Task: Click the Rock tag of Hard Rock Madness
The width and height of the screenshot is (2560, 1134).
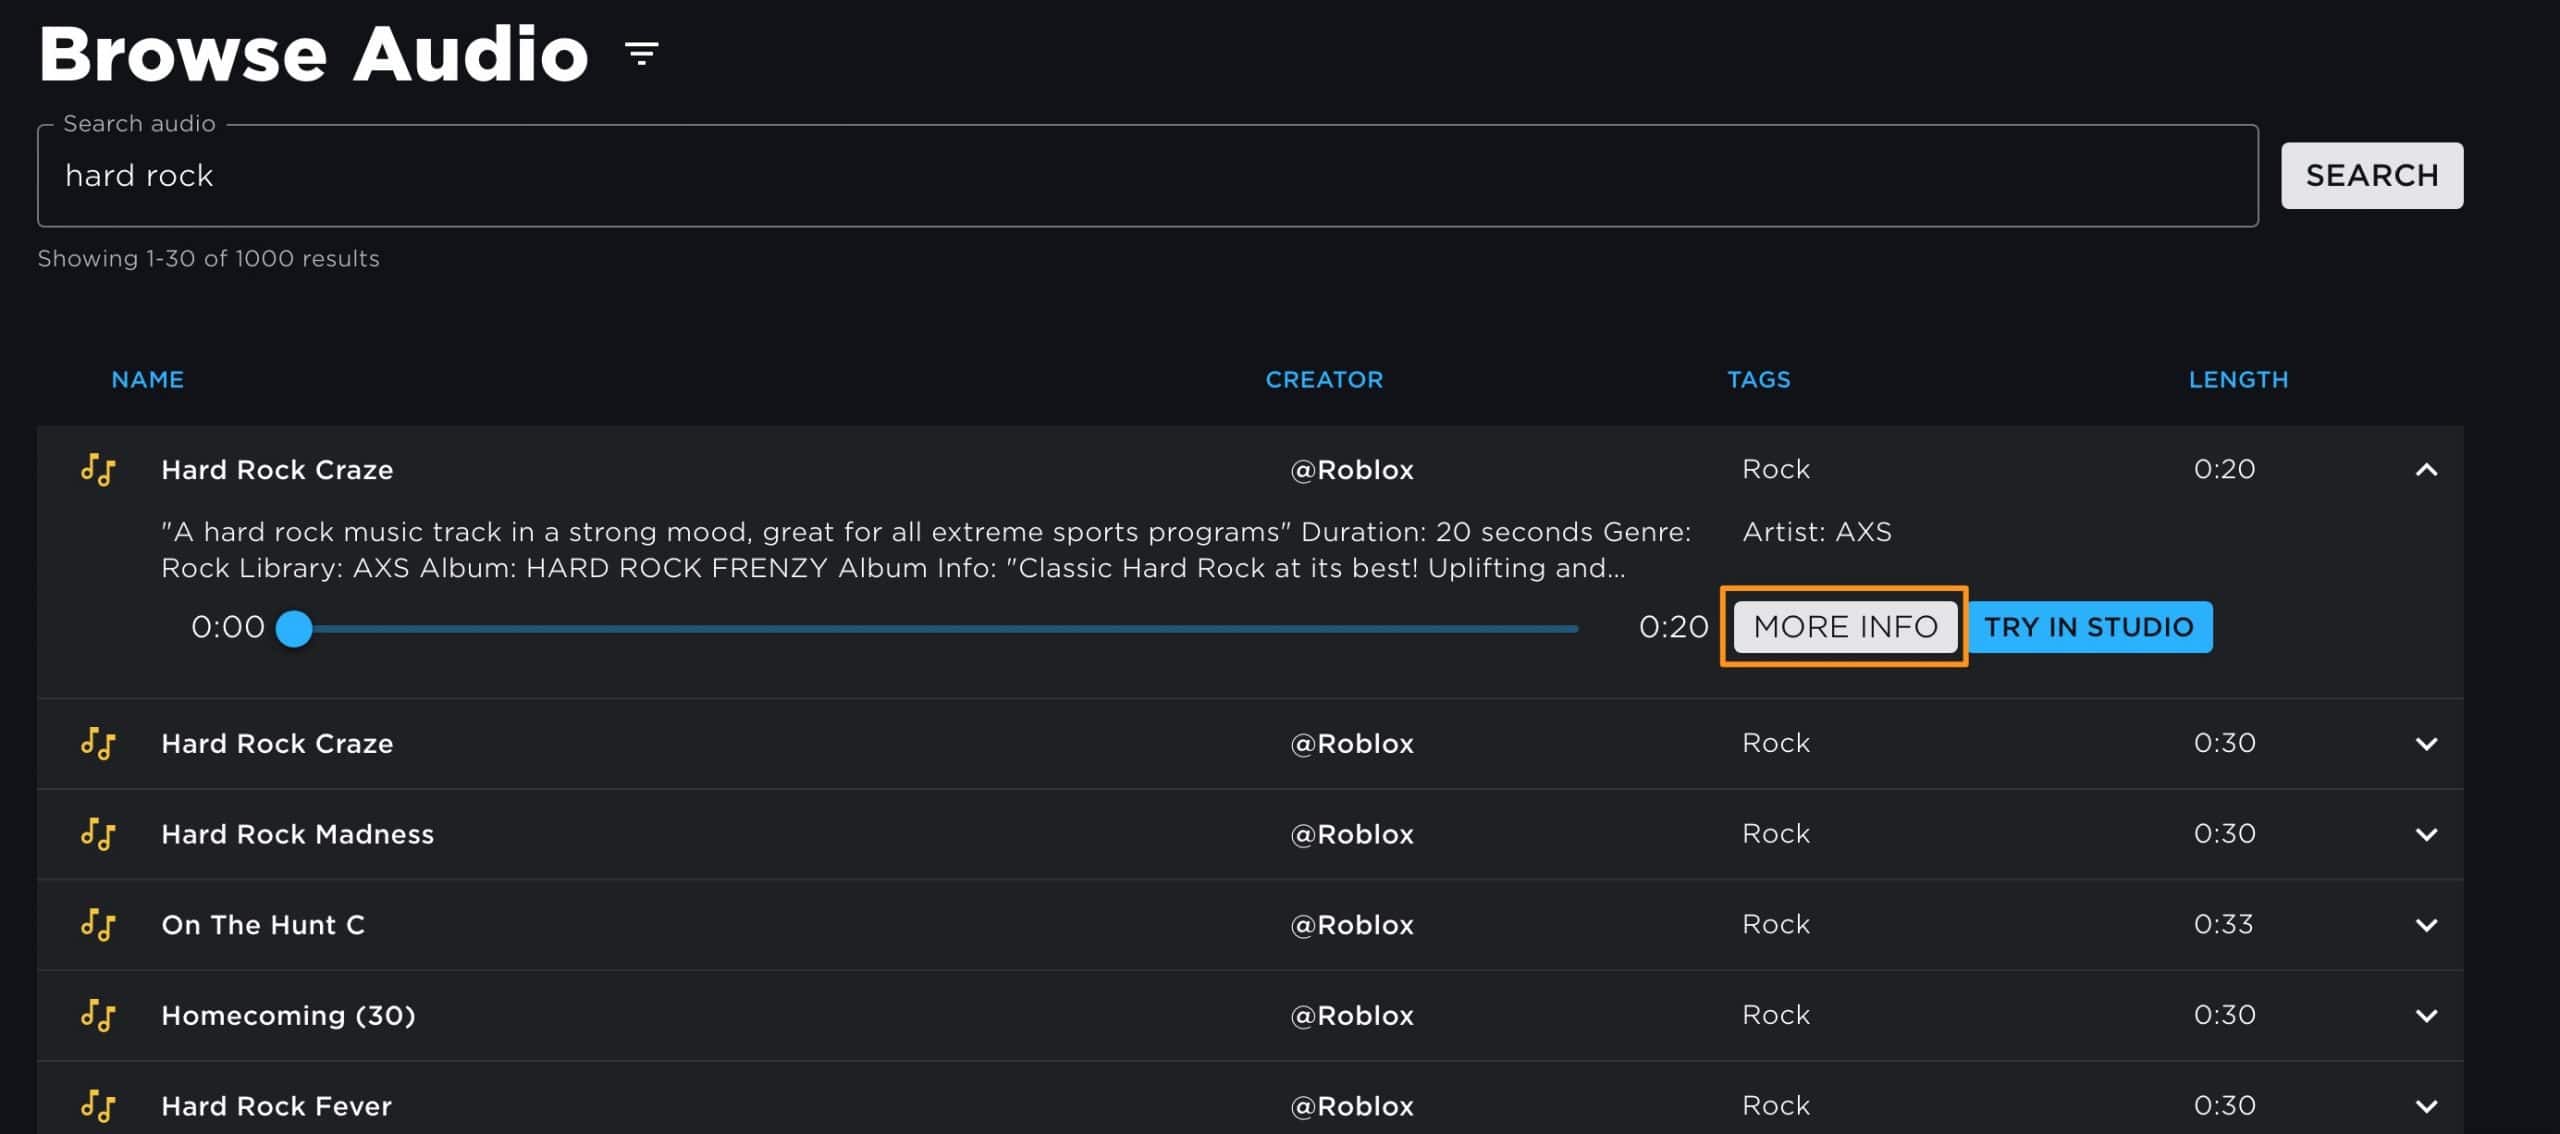Action: point(1776,833)
